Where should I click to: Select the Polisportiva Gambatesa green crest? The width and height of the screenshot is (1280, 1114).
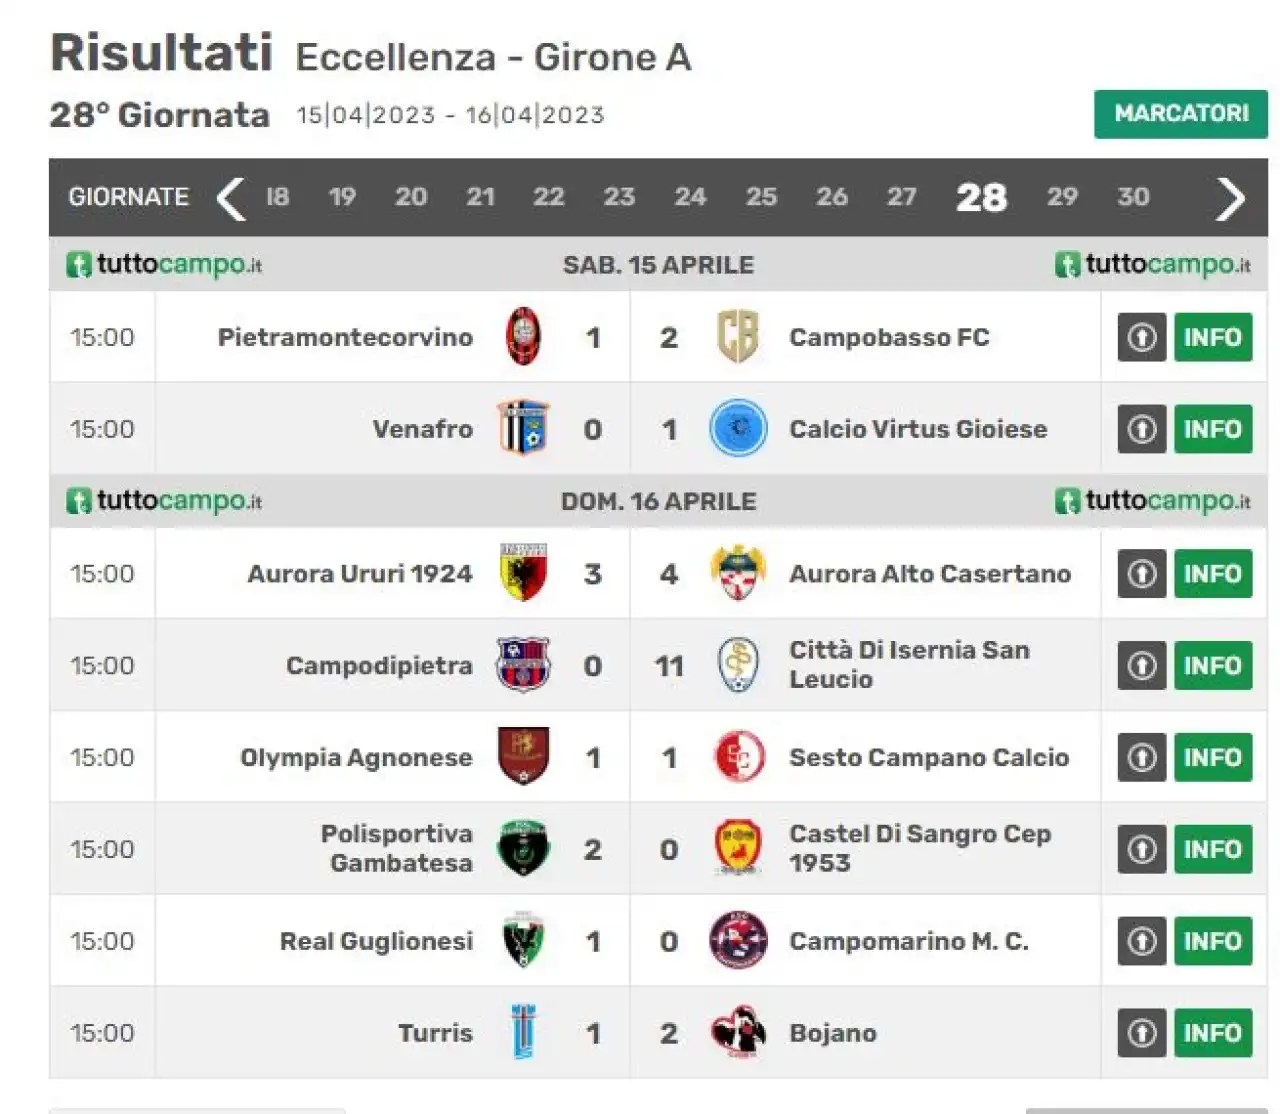coord(523,849)
